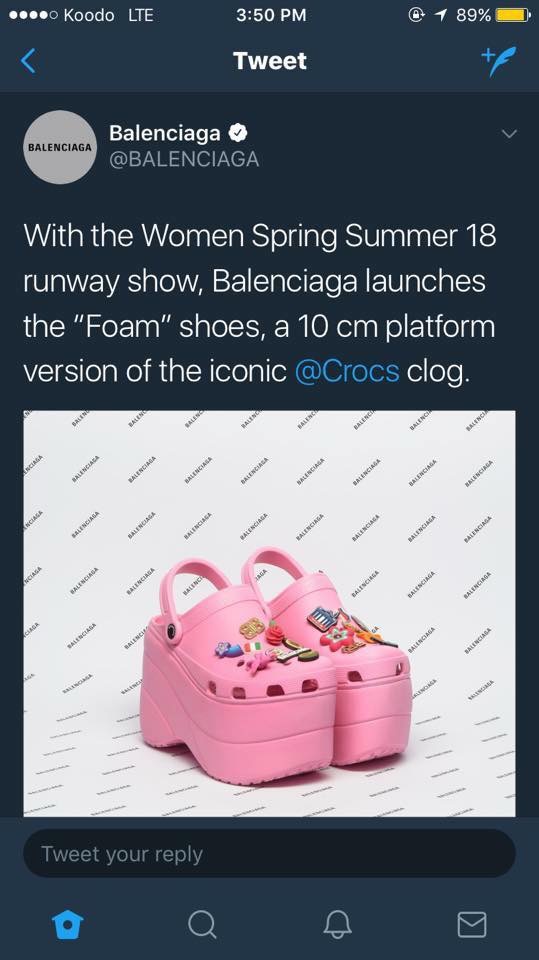Open the Notifications bell tab

(x=337, y=923)
